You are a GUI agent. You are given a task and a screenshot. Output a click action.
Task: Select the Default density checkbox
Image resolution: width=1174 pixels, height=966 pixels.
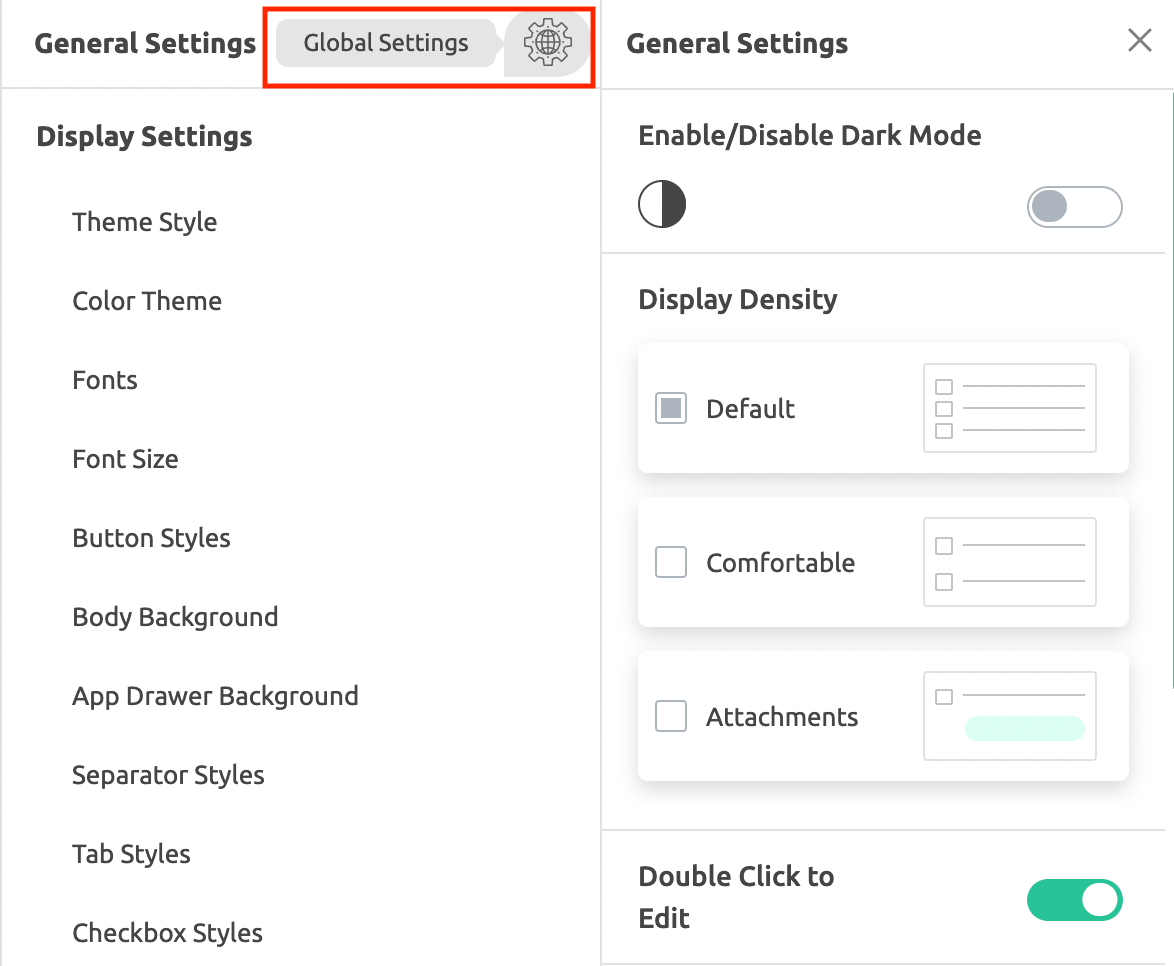[x=671, y=408]
